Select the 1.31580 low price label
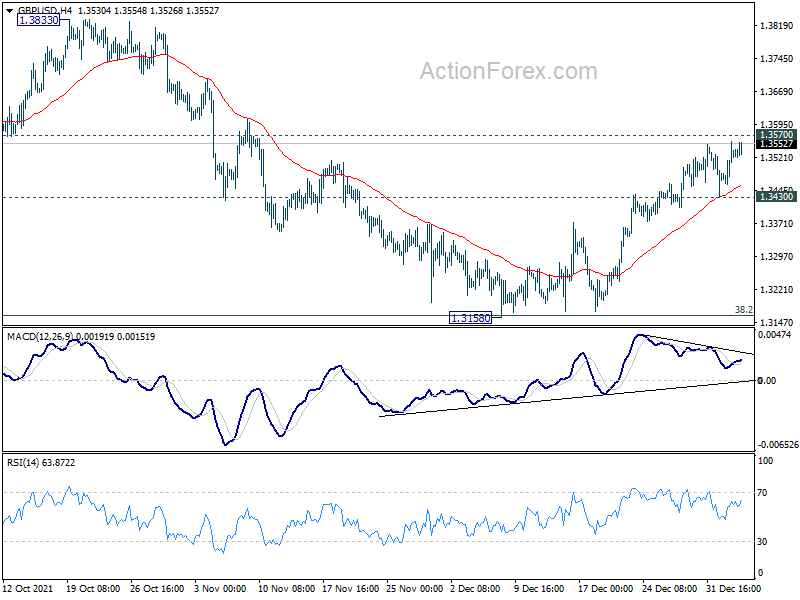This screenshot has width=800, height=600. tap(470, 318)
